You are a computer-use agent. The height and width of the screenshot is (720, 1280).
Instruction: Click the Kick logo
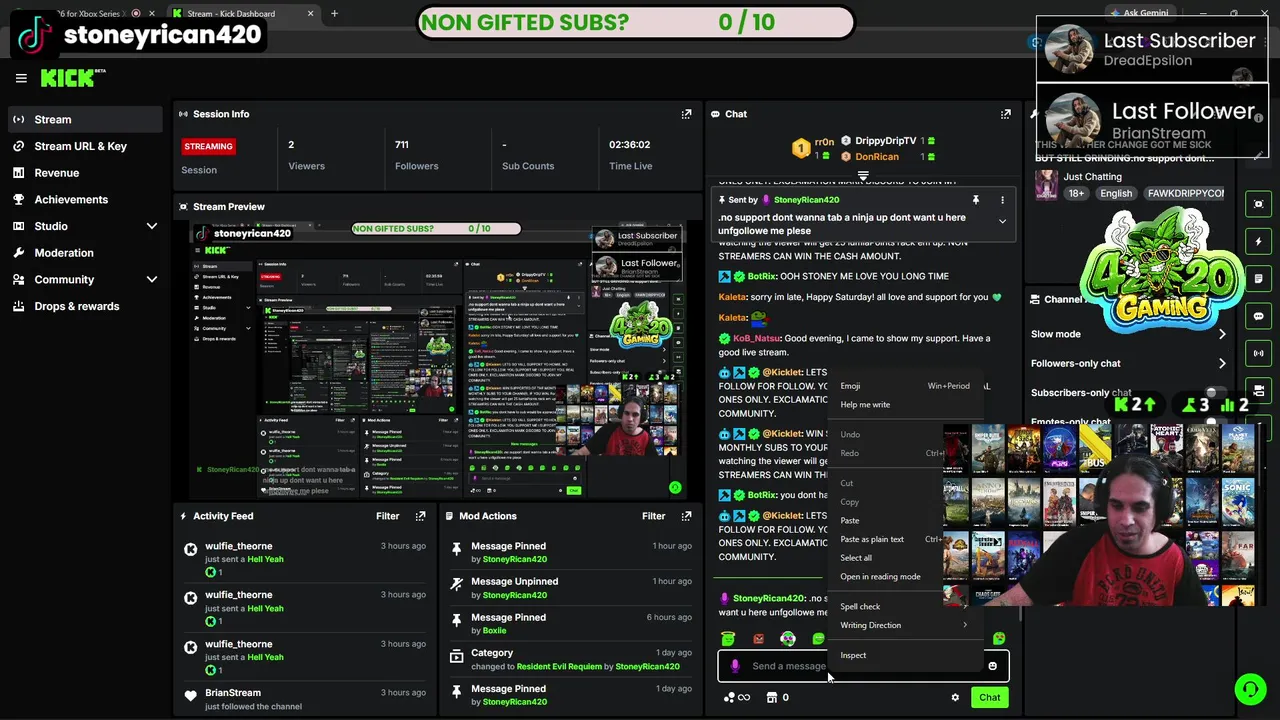tap(72, 78)
